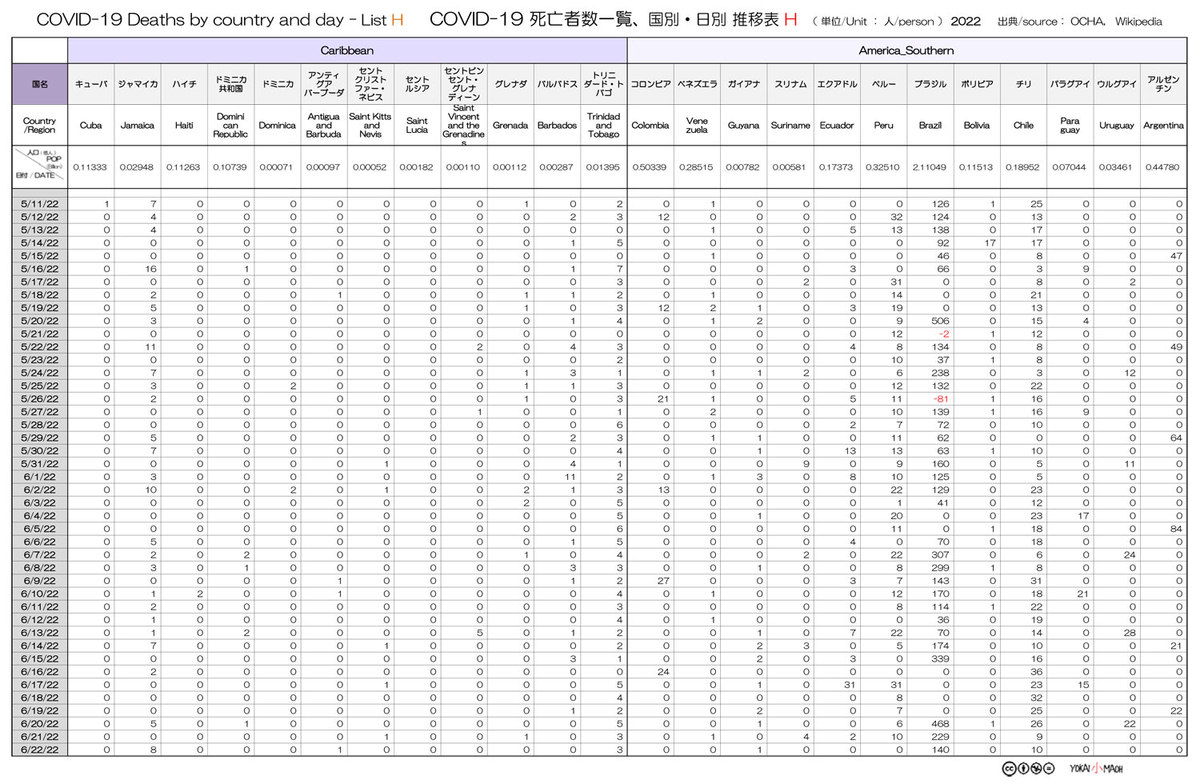Click the Attribution (BY) person license icon

[x=1023, y=768]
